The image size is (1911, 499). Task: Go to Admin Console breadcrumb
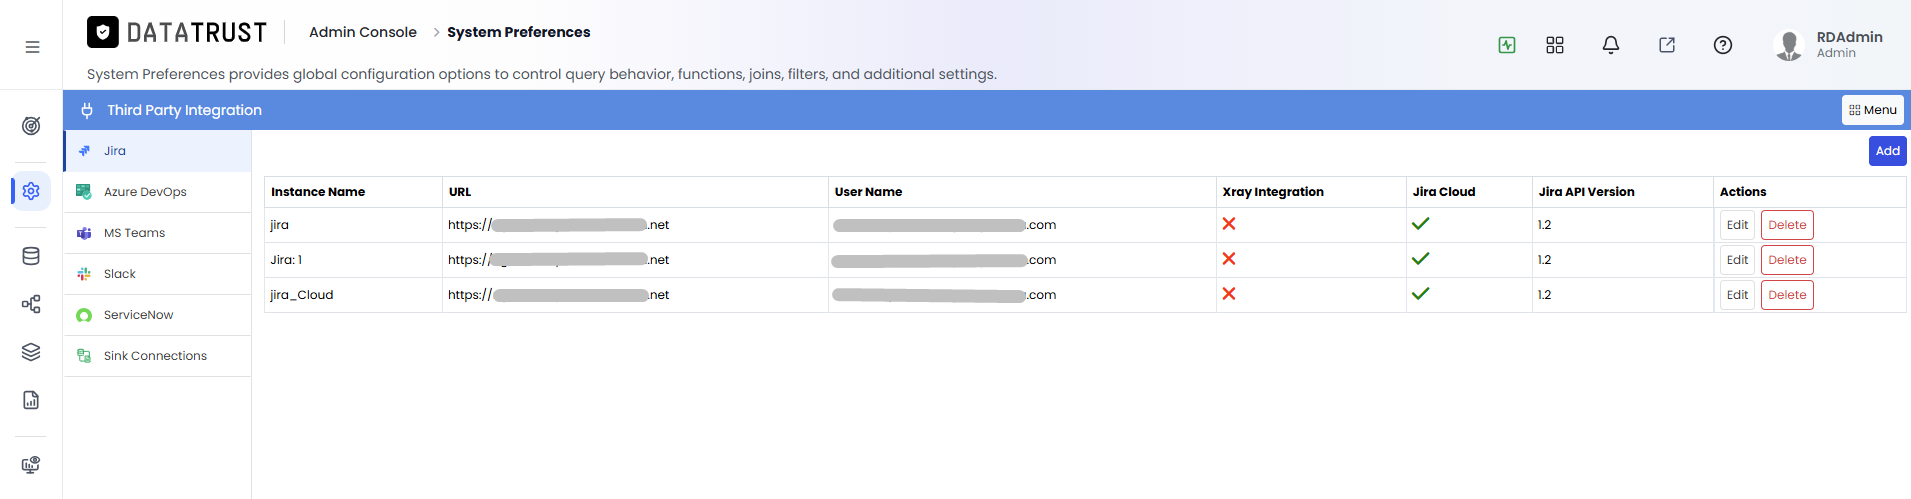pos(363,32)
